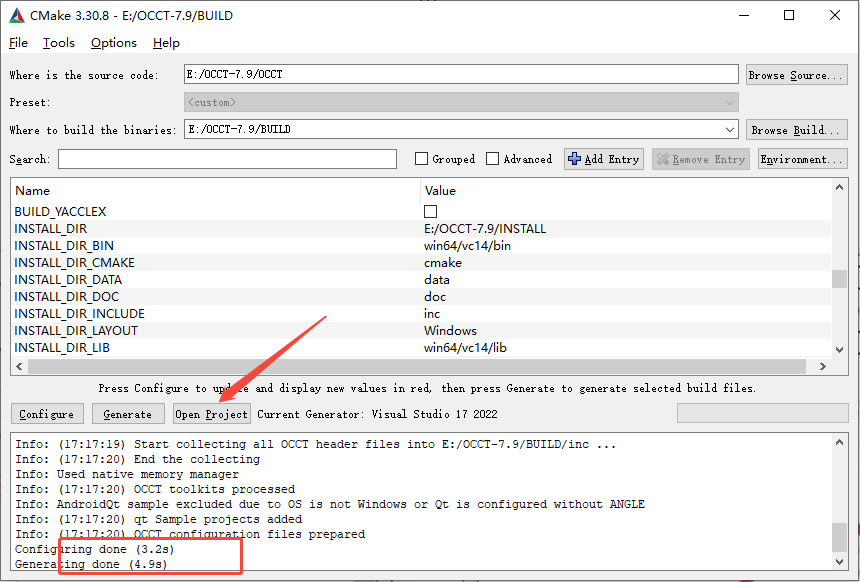Minimize the CMake window
The image size is (860, 582).
(743, 15)
